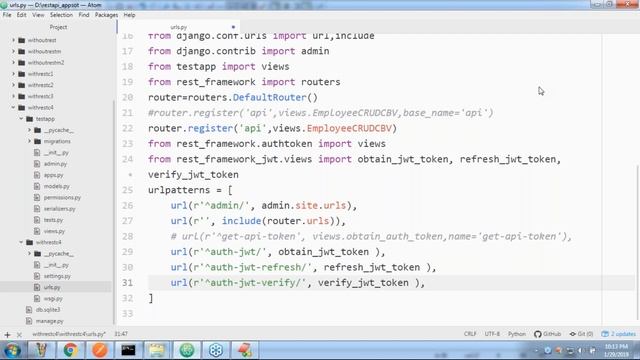Viewport: 640px width, 360px height.
Task: Click the Project panel header
Action: (x=58, y=27)
